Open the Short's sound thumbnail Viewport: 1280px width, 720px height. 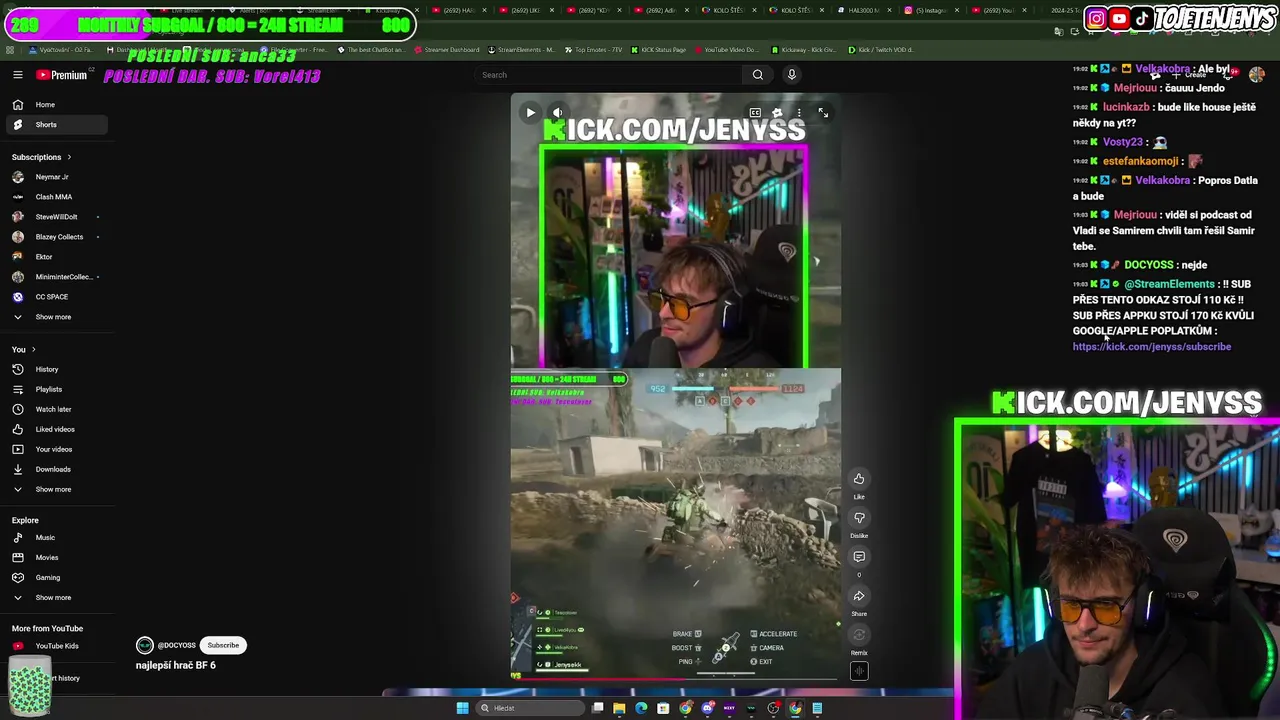click(859, 671)
